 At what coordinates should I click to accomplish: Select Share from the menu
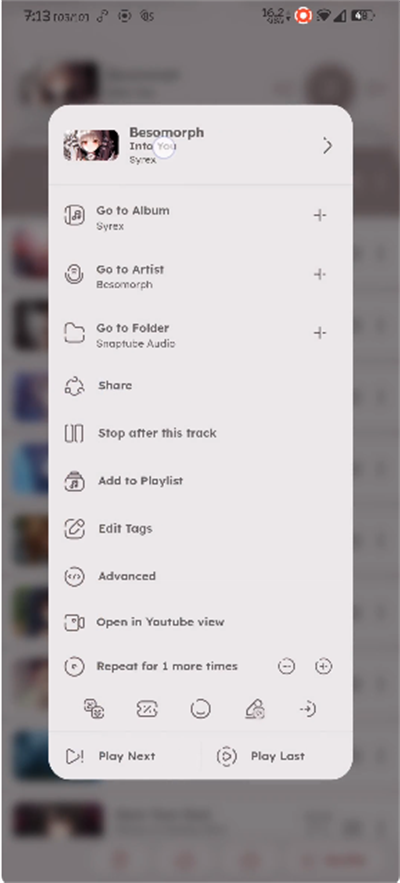[201, 386]
